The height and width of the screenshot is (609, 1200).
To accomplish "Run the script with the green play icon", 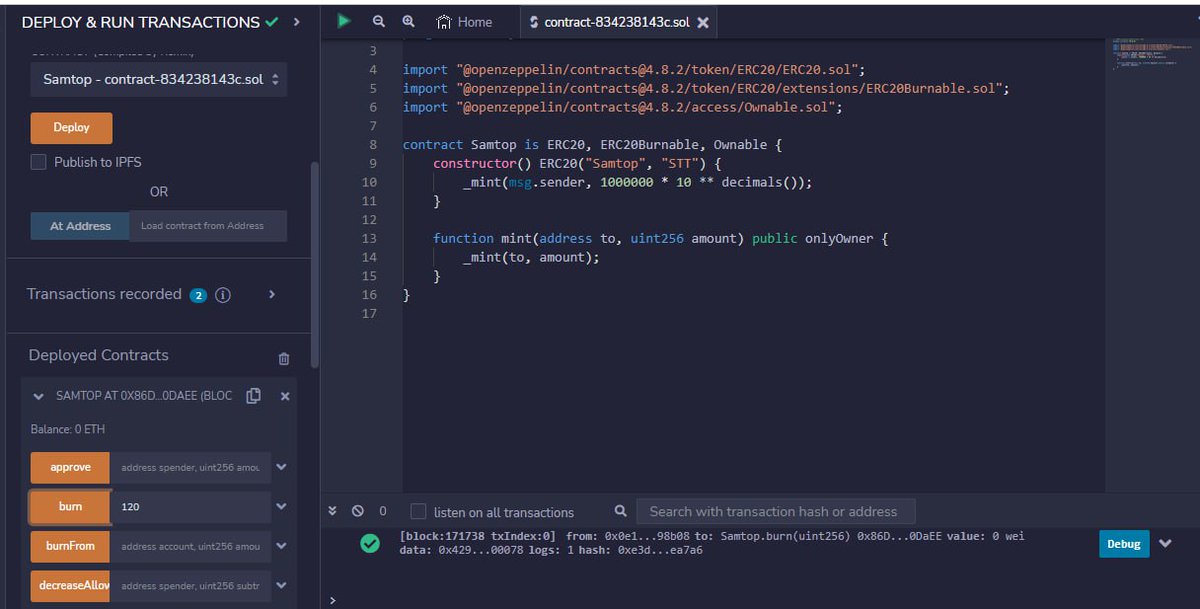I will [344, 20].
